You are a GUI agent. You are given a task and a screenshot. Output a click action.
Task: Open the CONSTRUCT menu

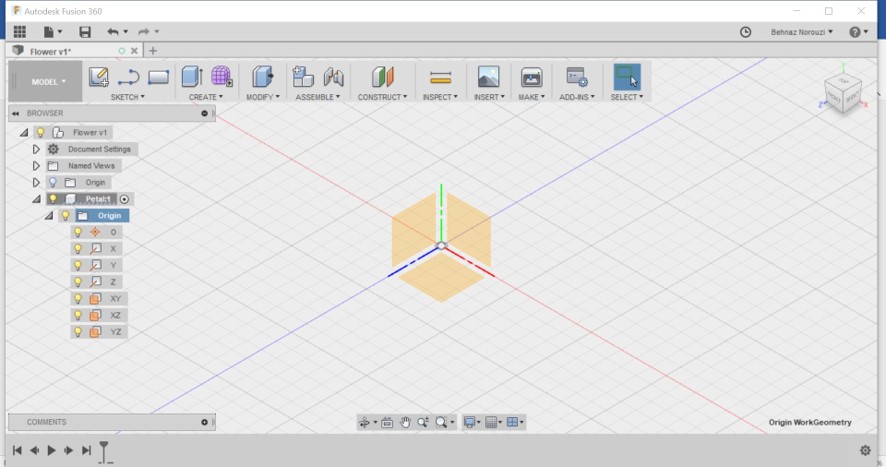tap(382, 97)
